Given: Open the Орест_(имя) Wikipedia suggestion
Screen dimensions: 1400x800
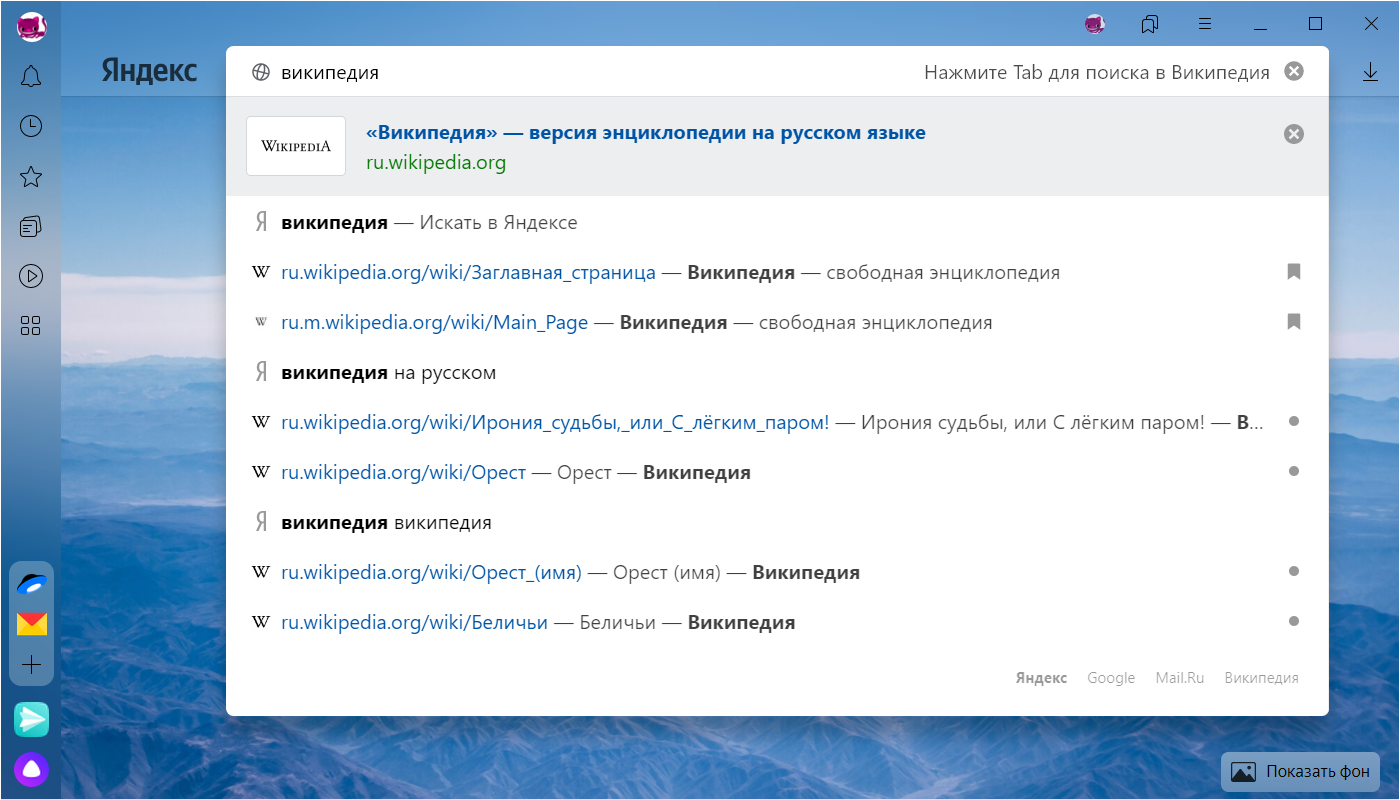Looking at the screenshot, I should (x=777, y=572).
